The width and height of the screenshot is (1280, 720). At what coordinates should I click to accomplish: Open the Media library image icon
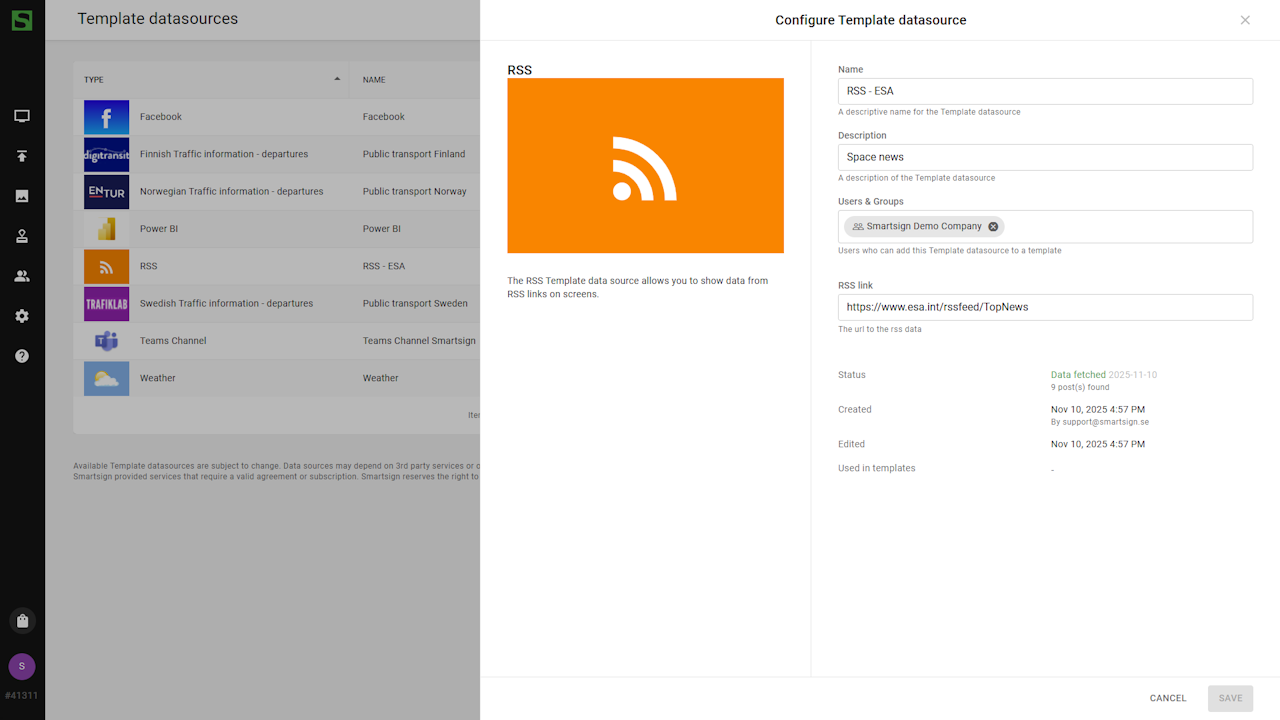[22, 196]
